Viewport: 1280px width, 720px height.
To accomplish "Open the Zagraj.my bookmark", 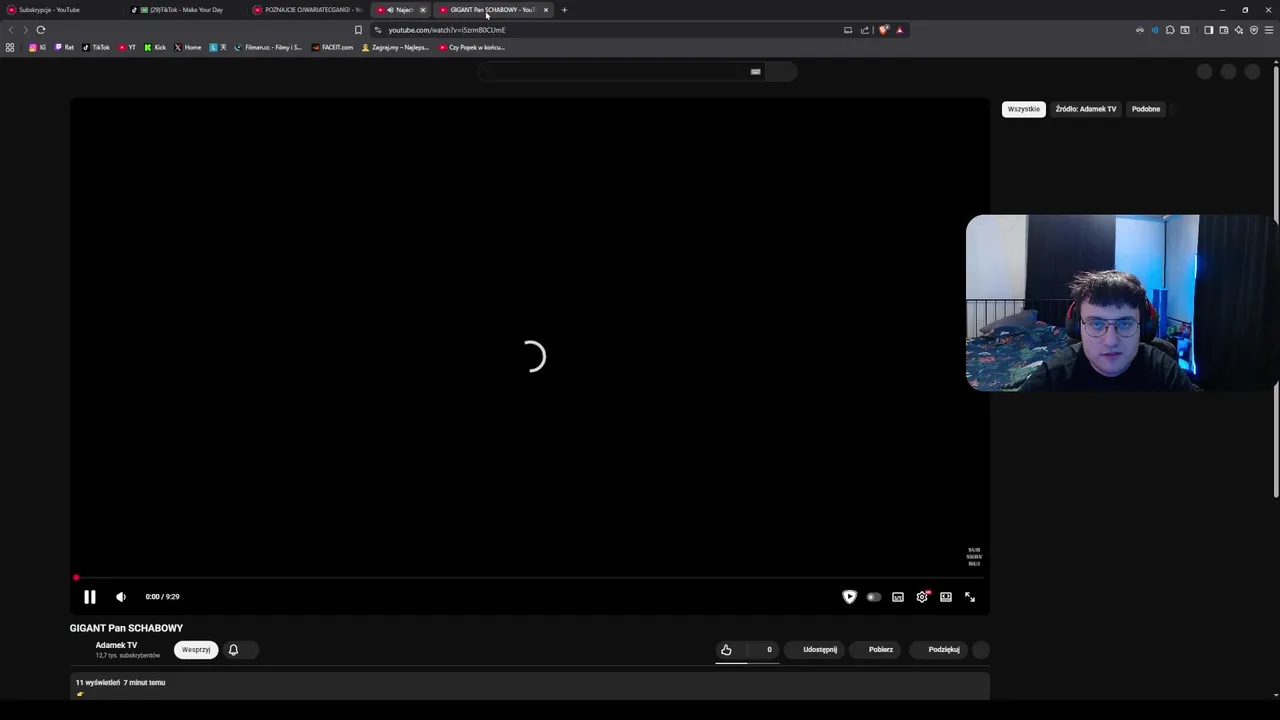I will tap(395, 47).
